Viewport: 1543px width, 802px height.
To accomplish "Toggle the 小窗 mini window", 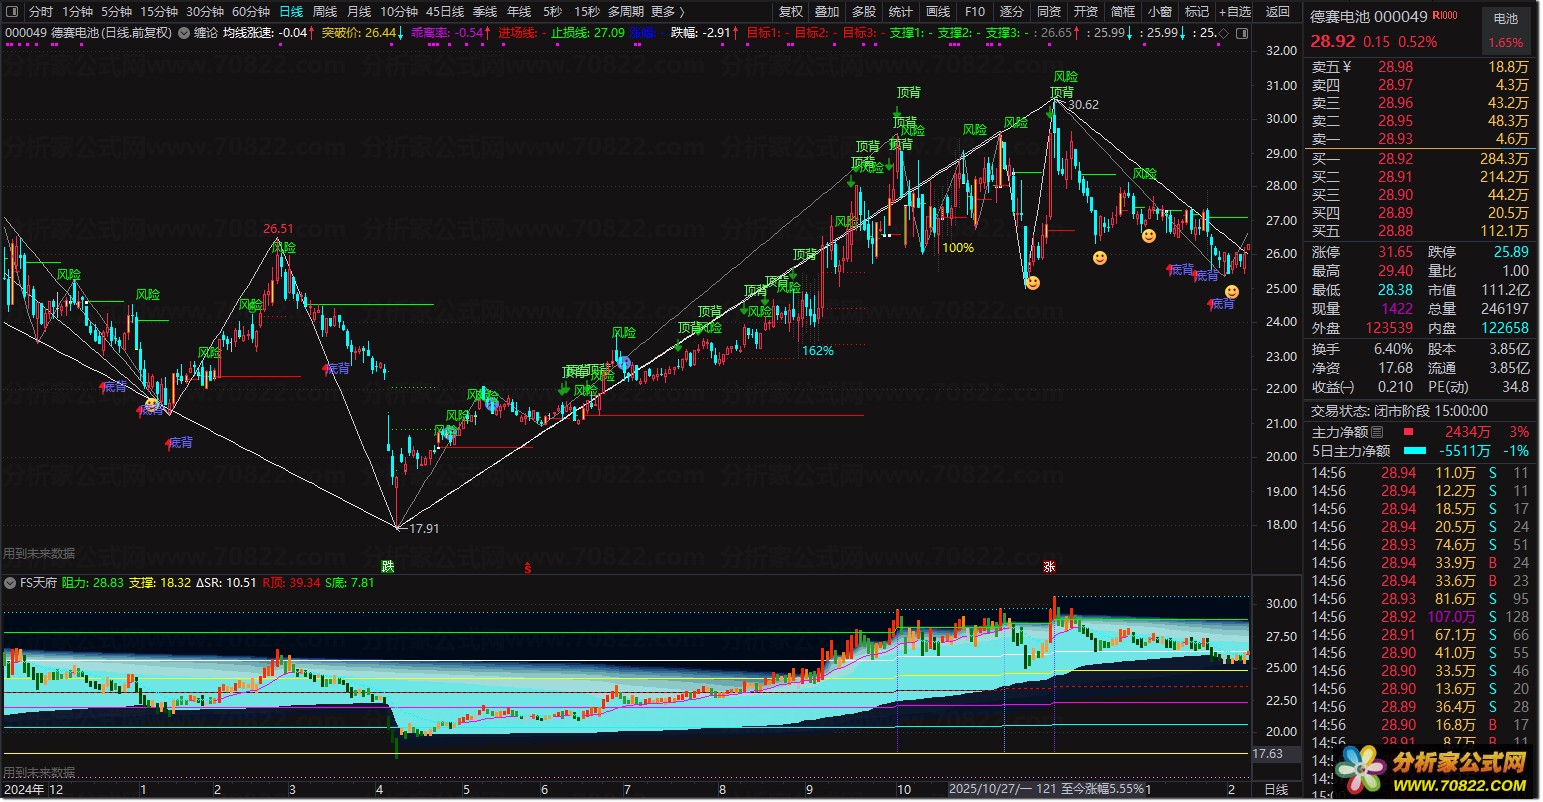I will pyautogui.click(x=1160, y=12).
